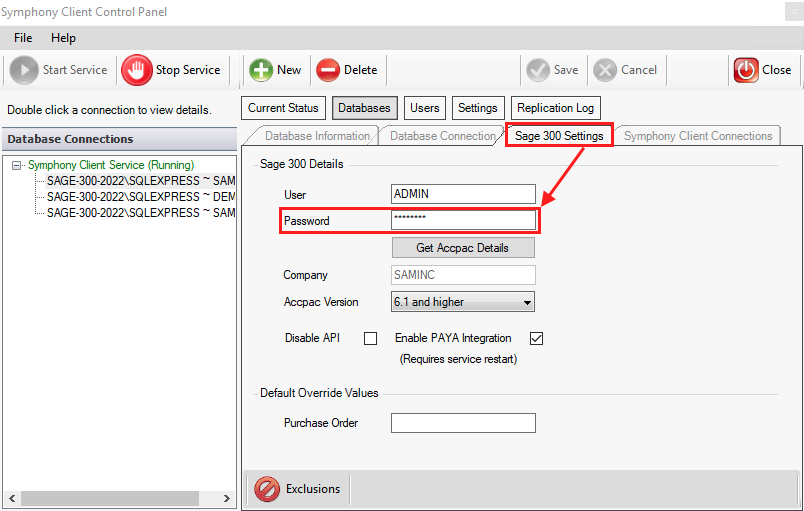Enable the Disable API checkbox

click(370, 338)
